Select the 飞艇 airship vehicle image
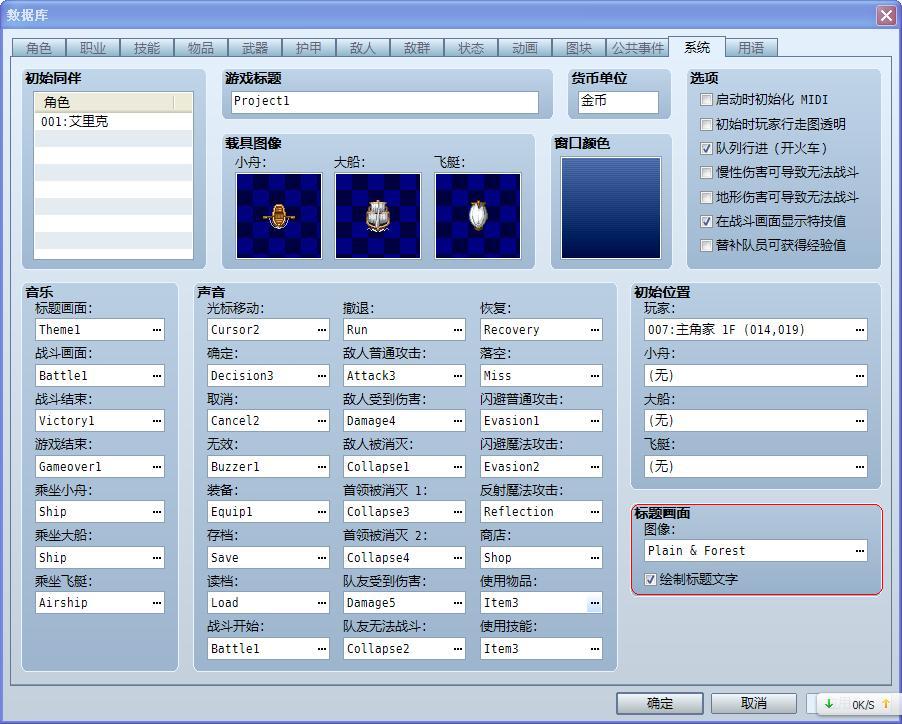Image resolution: width=902 pixels, height=724 pixels. click(x=478, y=216)
